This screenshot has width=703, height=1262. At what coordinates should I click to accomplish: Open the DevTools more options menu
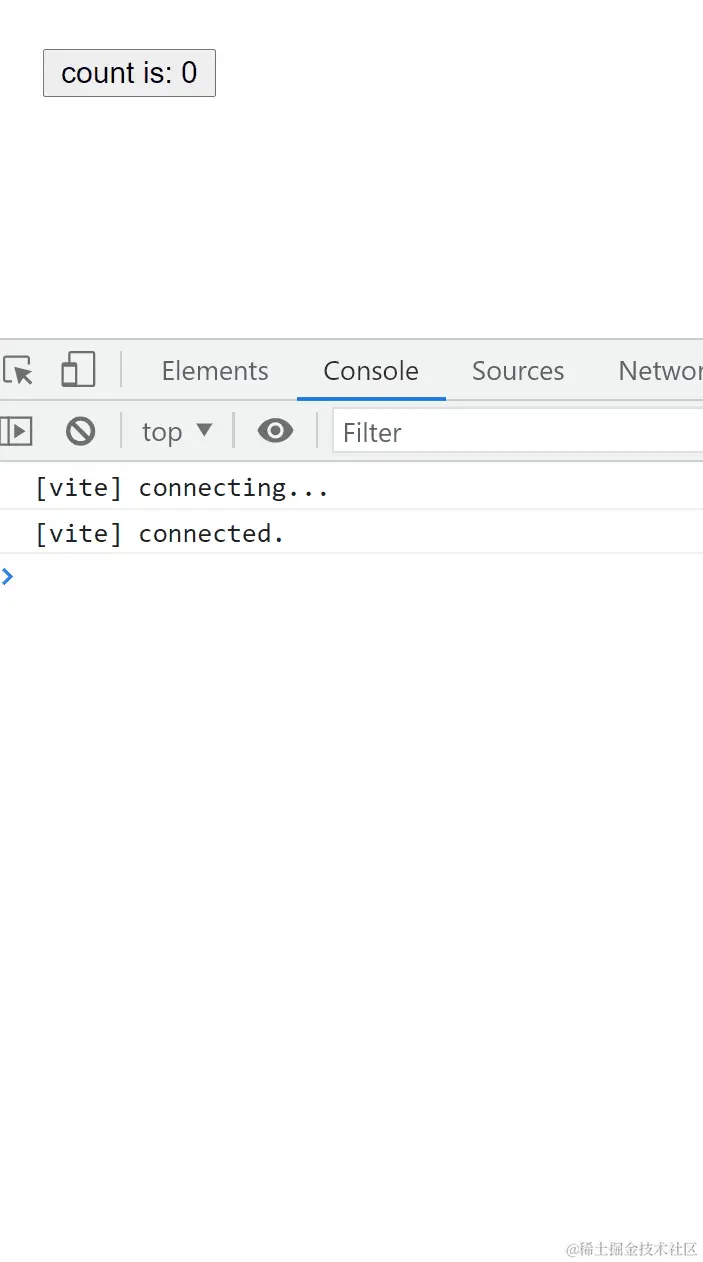[698, 371]
